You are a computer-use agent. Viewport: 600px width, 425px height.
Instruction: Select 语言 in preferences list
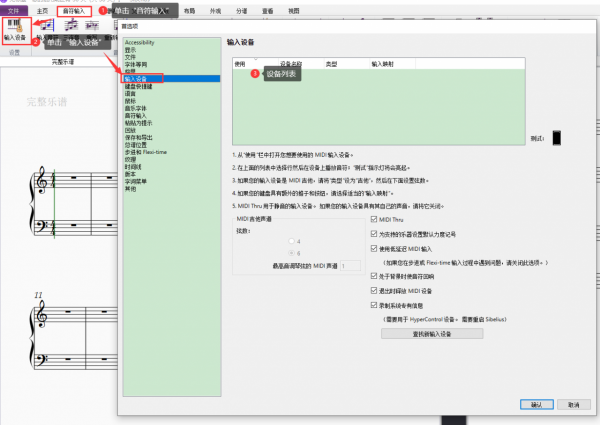click(x=130, y=94)
